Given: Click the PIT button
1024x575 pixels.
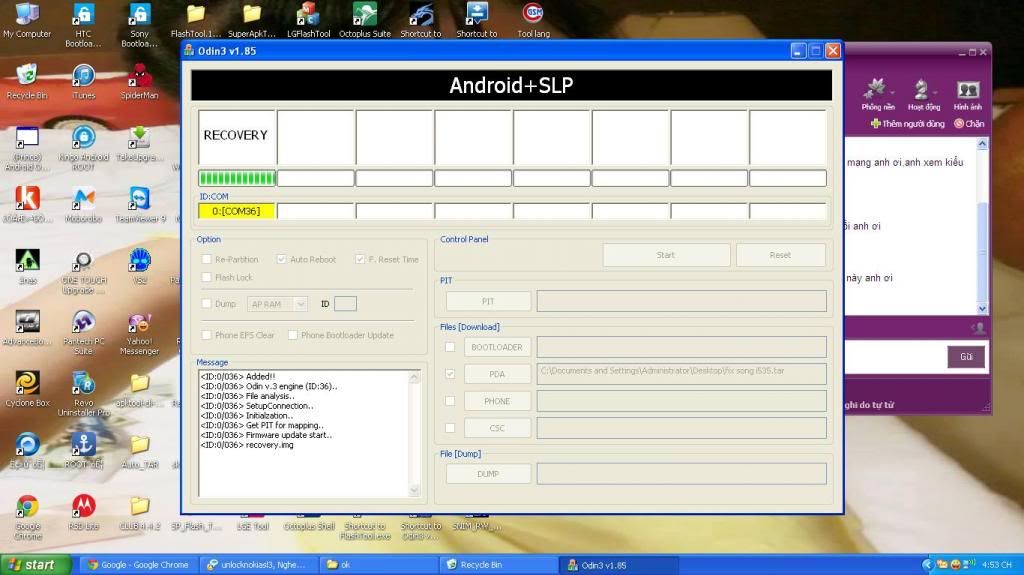Looking at the screenshot, I should click(488, 301).
